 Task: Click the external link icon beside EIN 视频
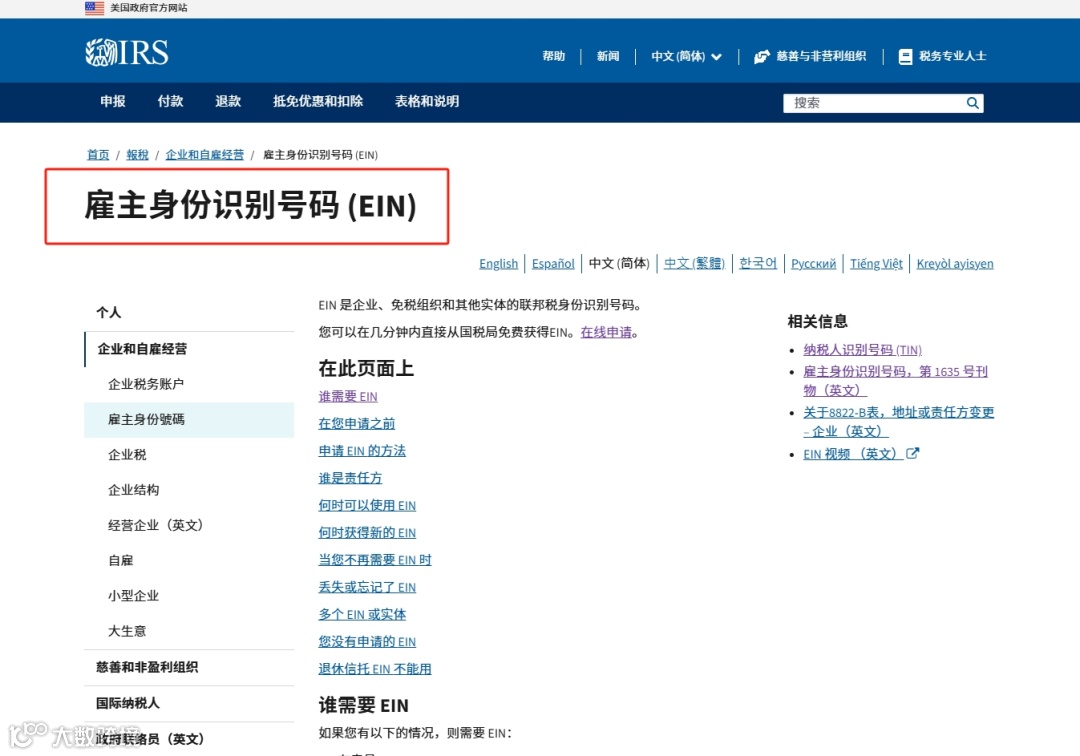tap(912, 454)
